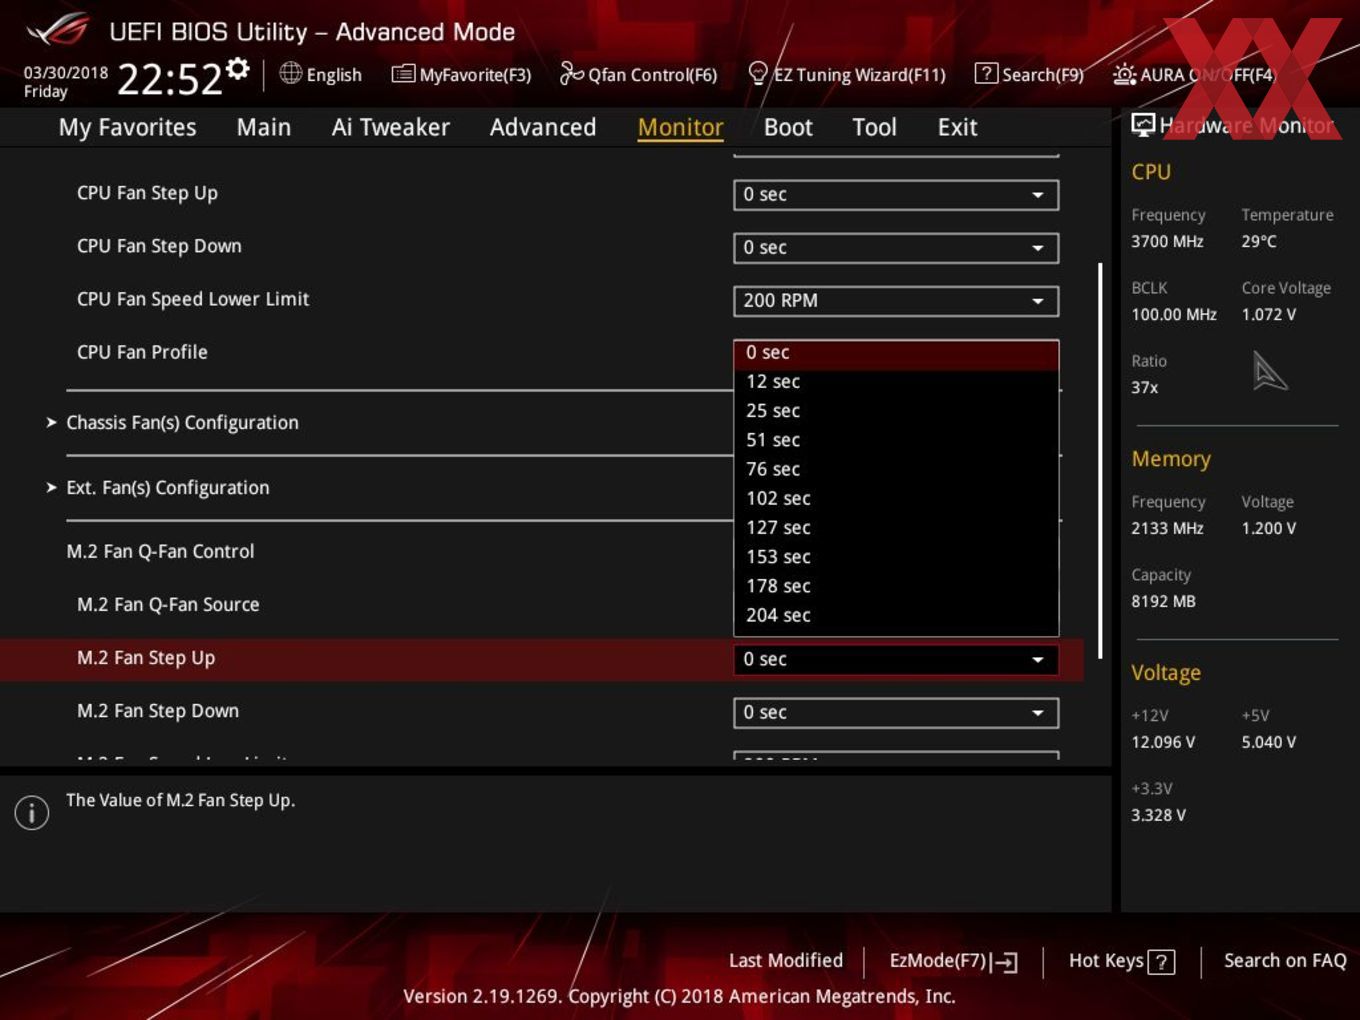Open M.2 Fan Step Up dropdown

click(896, 660)
